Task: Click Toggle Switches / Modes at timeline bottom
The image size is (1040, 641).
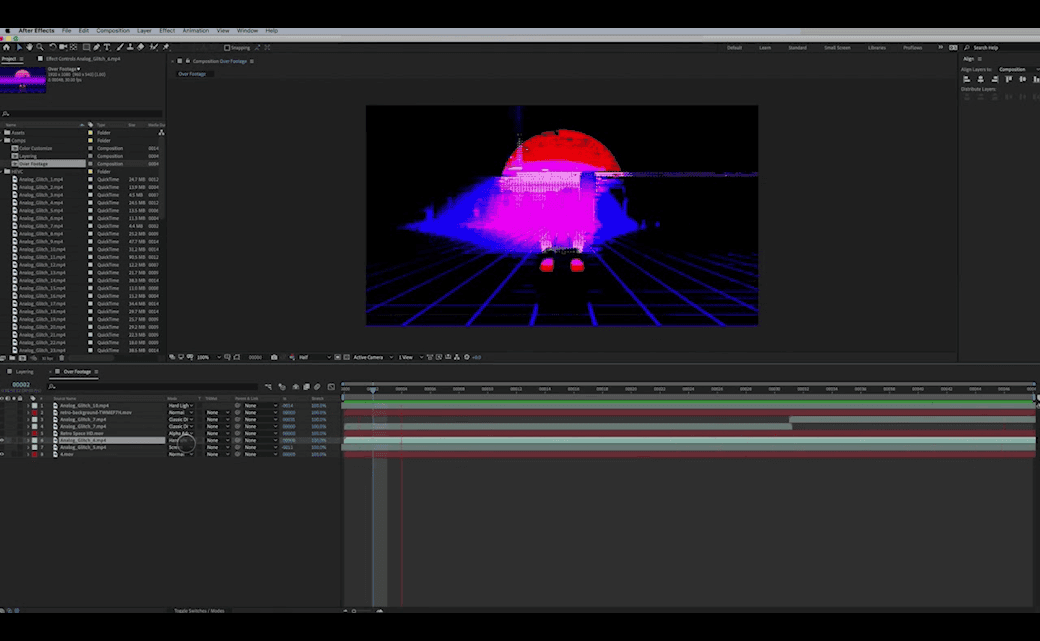Action: pyautogui.click(x=199, y=610)
